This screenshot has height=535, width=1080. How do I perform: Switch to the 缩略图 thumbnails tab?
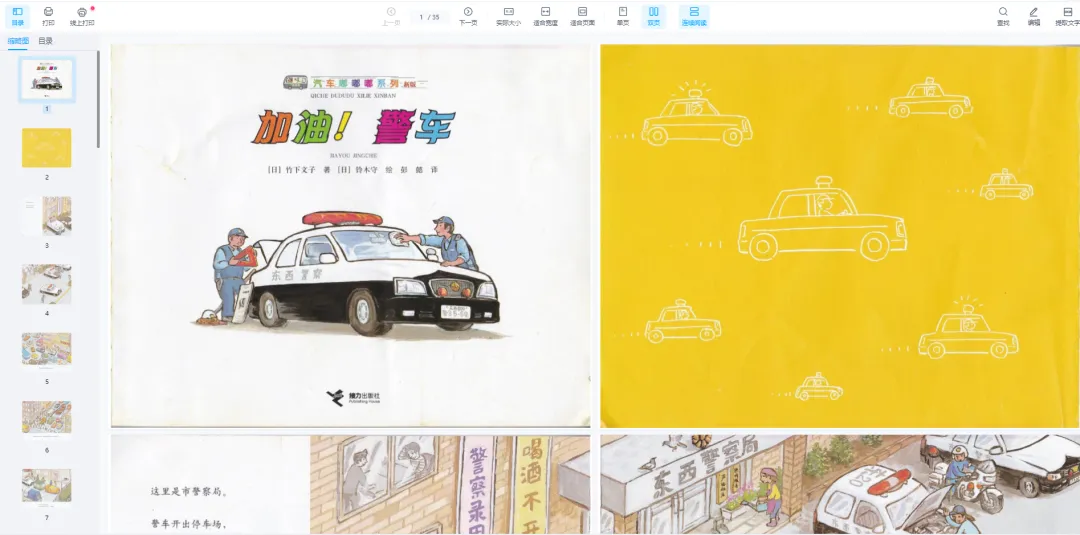click(x=19, y=41)
